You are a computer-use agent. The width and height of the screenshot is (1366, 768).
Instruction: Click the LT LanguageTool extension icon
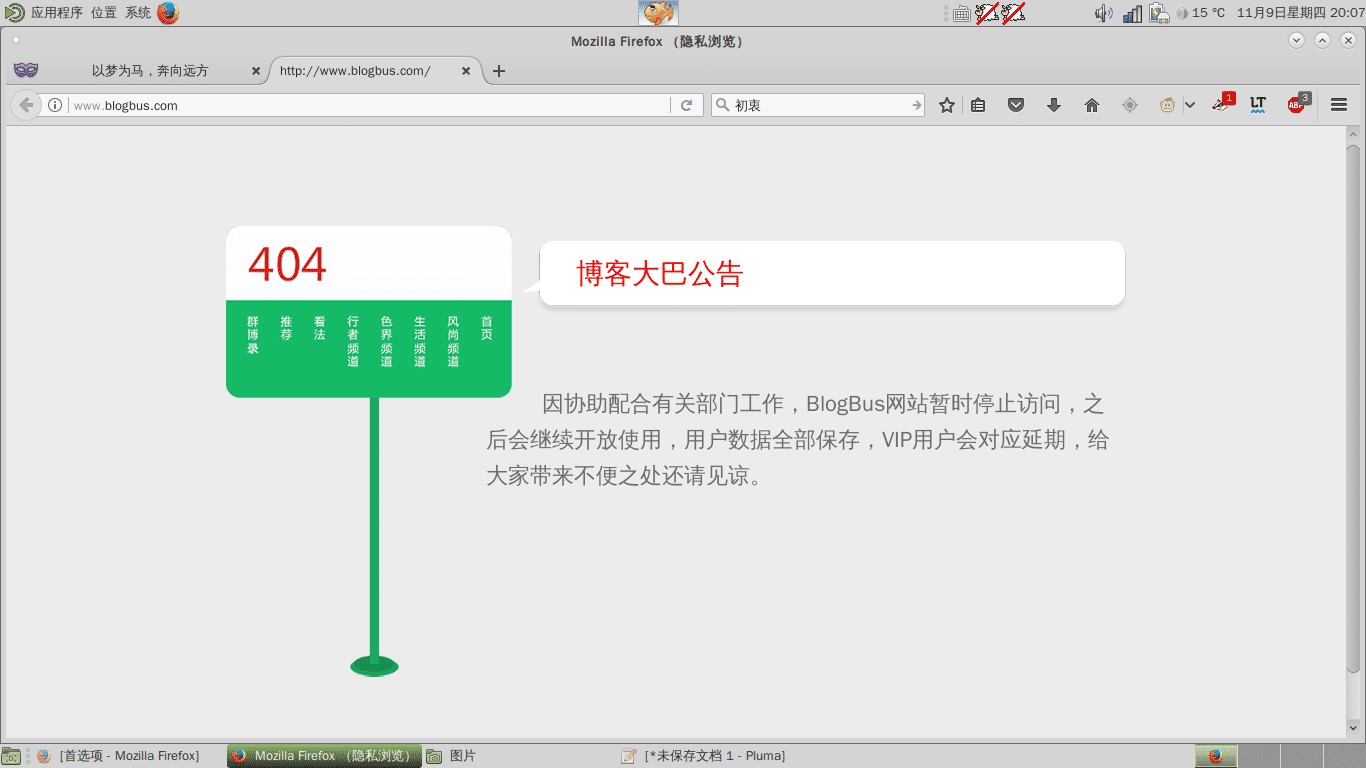[x=1258, y=105]
